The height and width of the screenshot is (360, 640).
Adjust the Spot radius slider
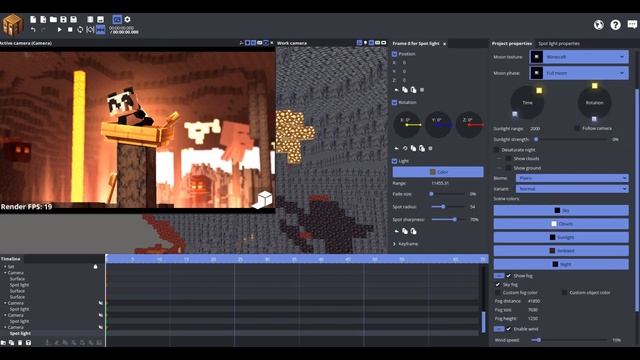(x=448, y=207)
